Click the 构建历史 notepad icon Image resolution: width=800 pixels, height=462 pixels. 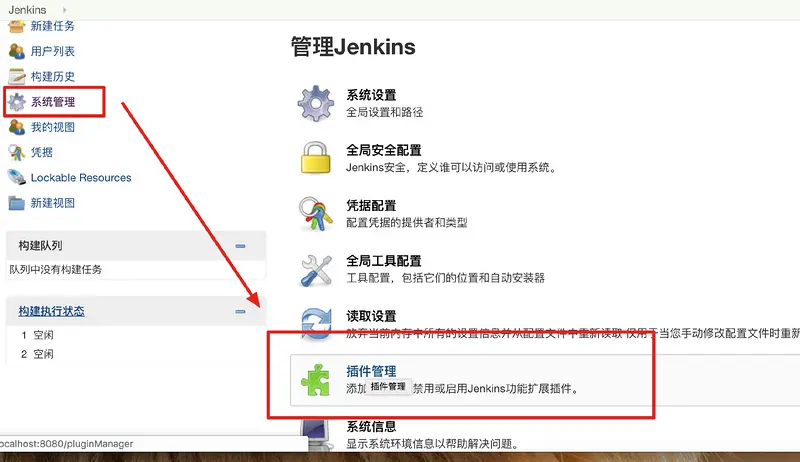[17, 76]
